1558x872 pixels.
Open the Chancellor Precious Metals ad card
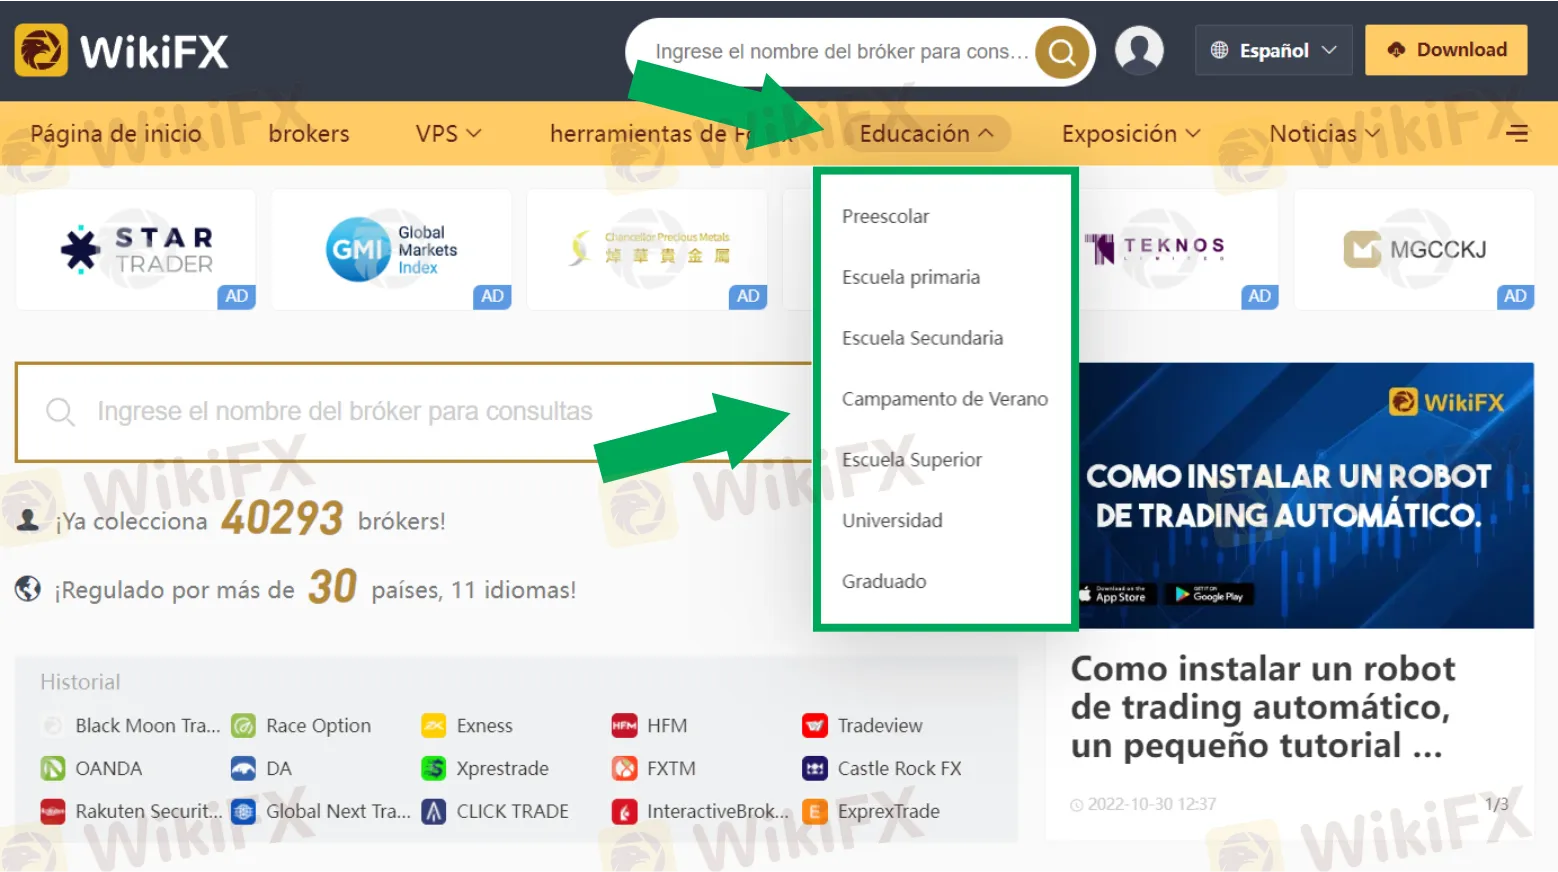[x=647, y=249]
